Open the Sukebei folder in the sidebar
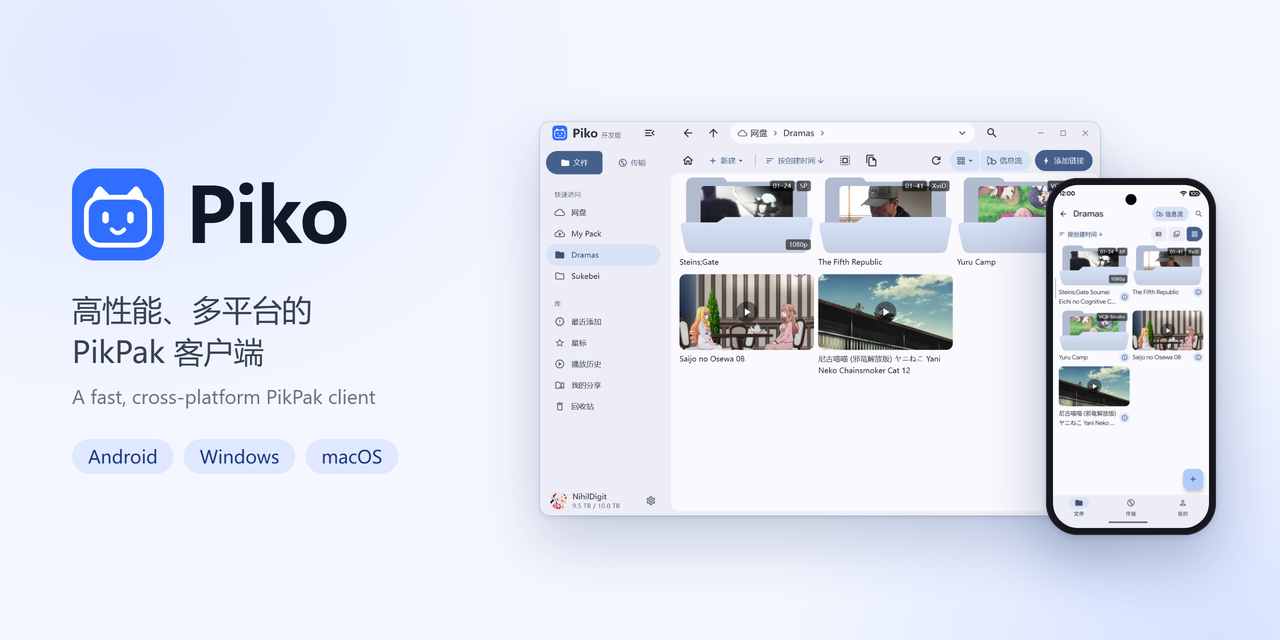 click(x=604, y=276)
